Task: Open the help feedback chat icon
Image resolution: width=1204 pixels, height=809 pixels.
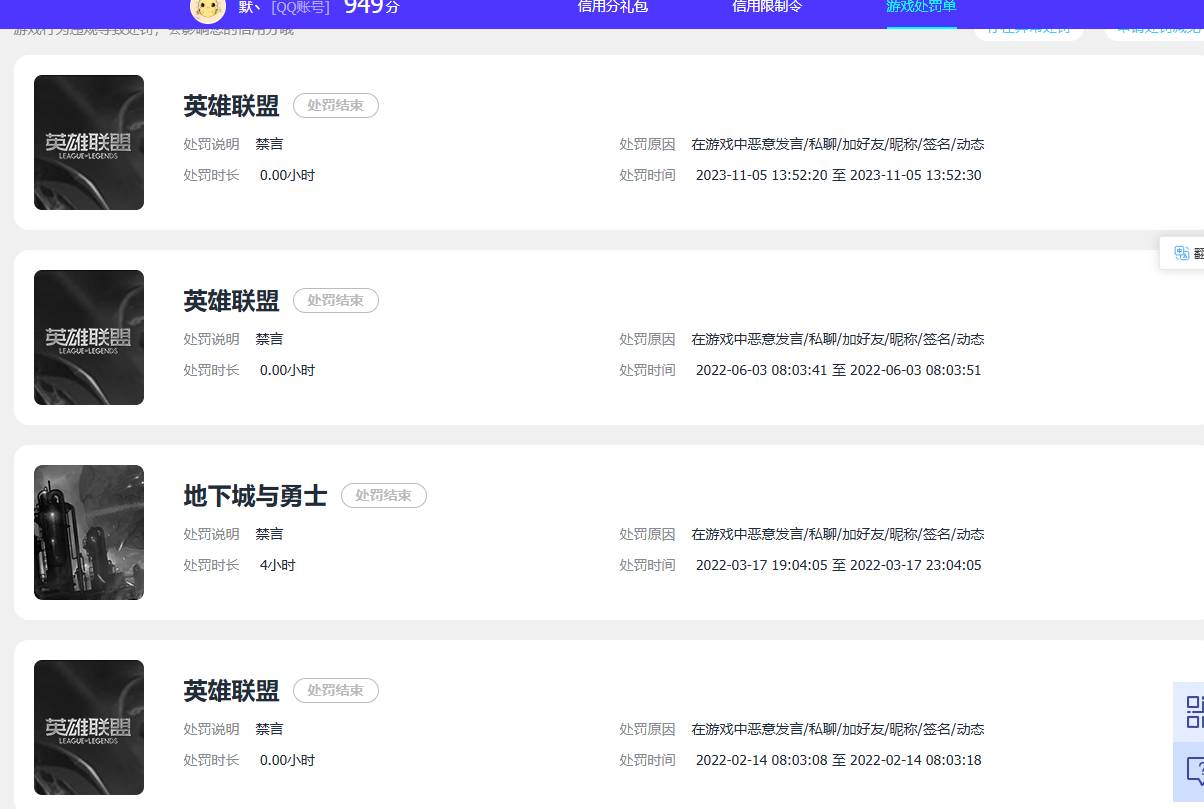Action: 1194,771
